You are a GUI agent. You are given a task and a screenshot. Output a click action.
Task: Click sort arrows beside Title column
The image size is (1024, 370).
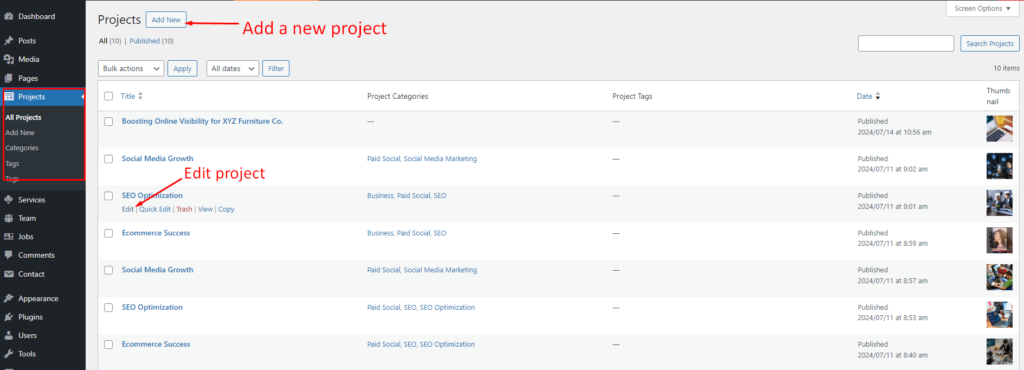(x=140, y=96)
